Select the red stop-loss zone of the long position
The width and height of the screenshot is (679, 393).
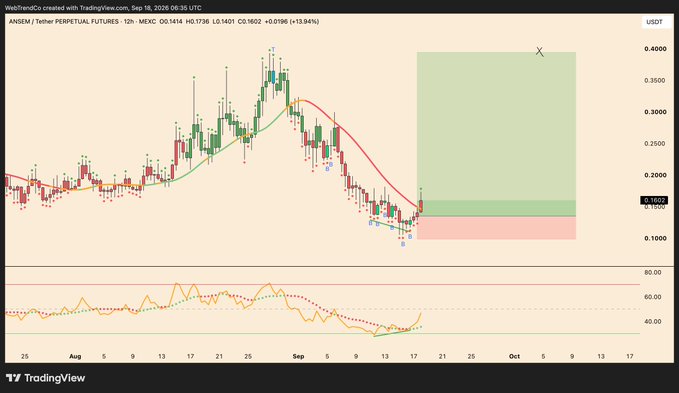(x=496, y=228)
